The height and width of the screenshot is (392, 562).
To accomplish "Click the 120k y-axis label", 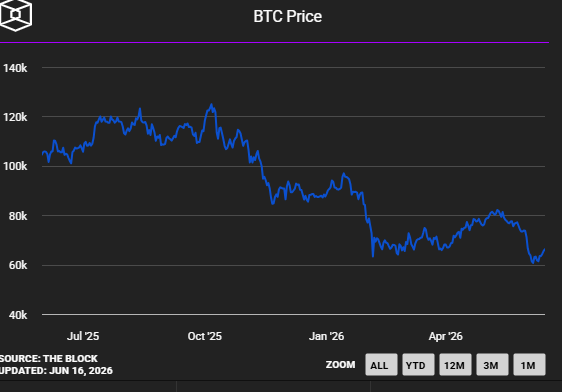I will pyautogui.click(x=15, y=117).
